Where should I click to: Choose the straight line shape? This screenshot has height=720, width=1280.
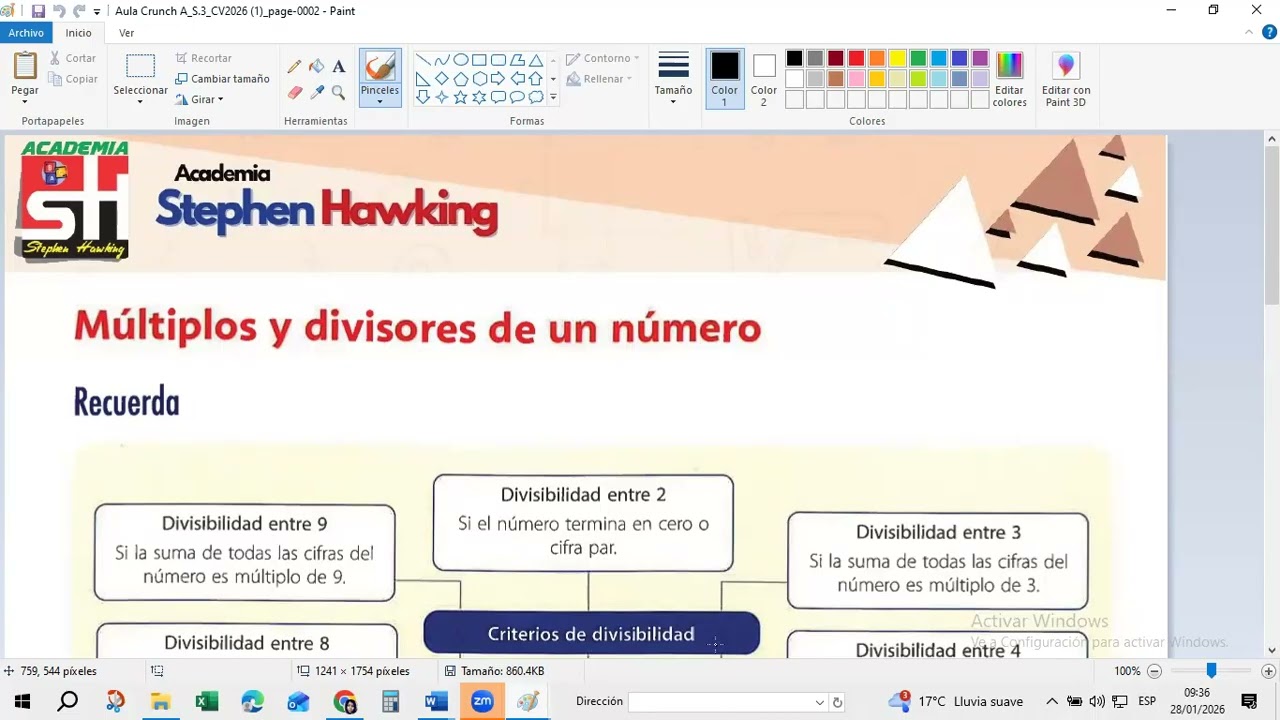point(423,60)
